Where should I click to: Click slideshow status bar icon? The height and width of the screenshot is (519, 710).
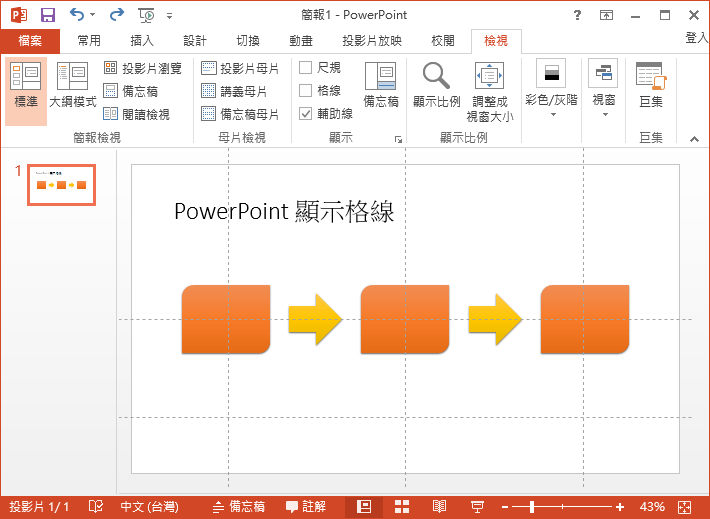coord(477,507)
